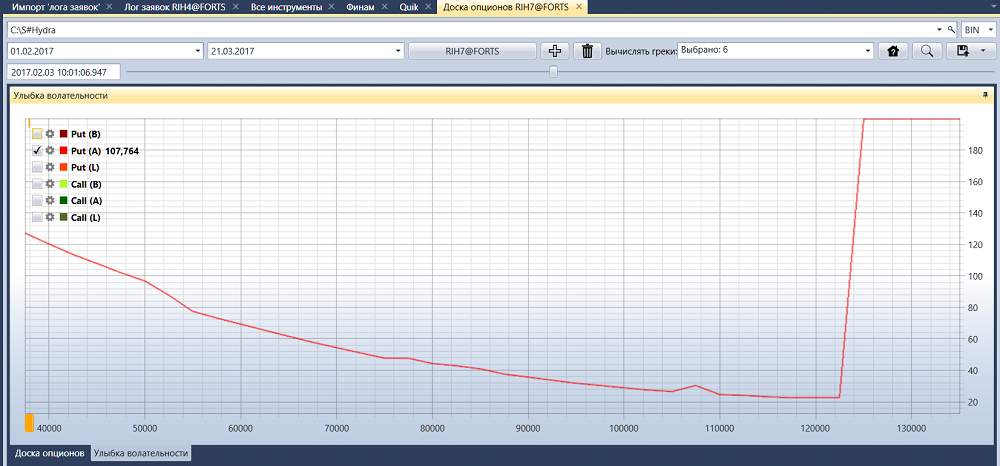Click the RIH7@FORTS instrument button

point(472,51)
